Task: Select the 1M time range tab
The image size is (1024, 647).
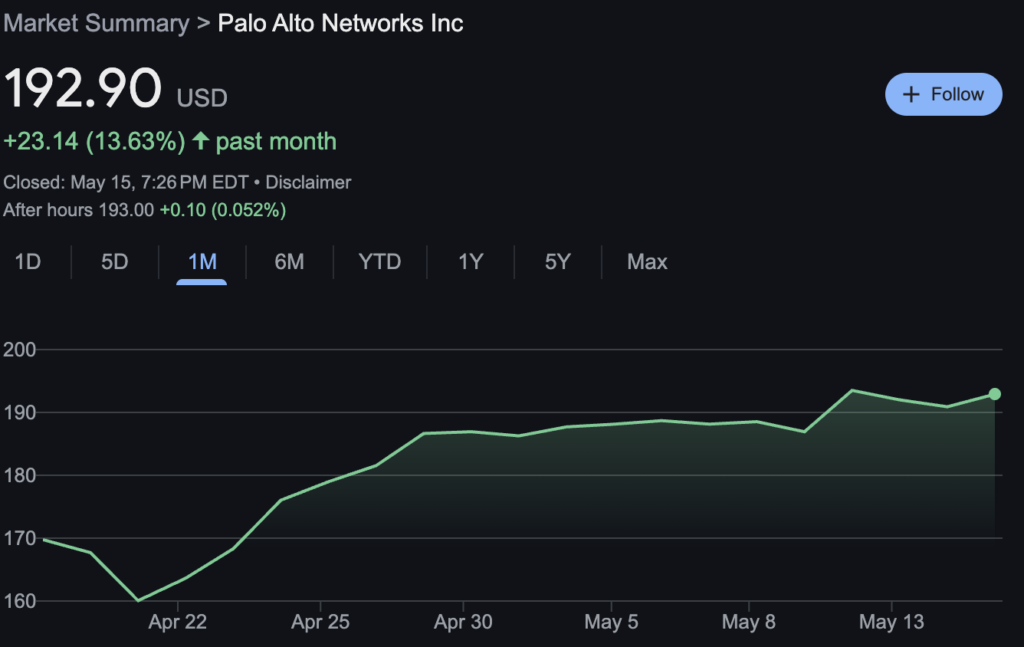Action: pyautogui.click(x=202, y=262)
